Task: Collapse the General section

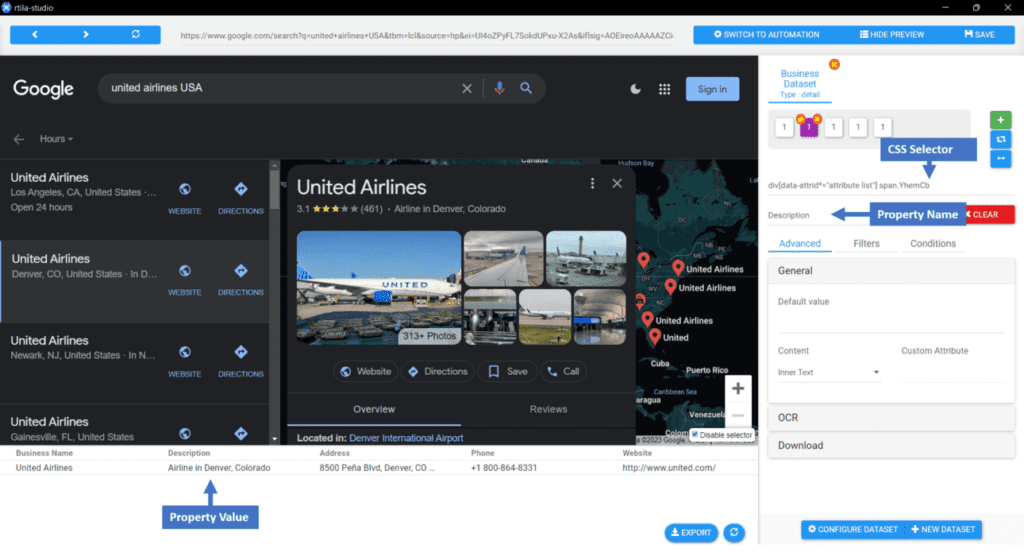Action: click(x=891, y=271)
